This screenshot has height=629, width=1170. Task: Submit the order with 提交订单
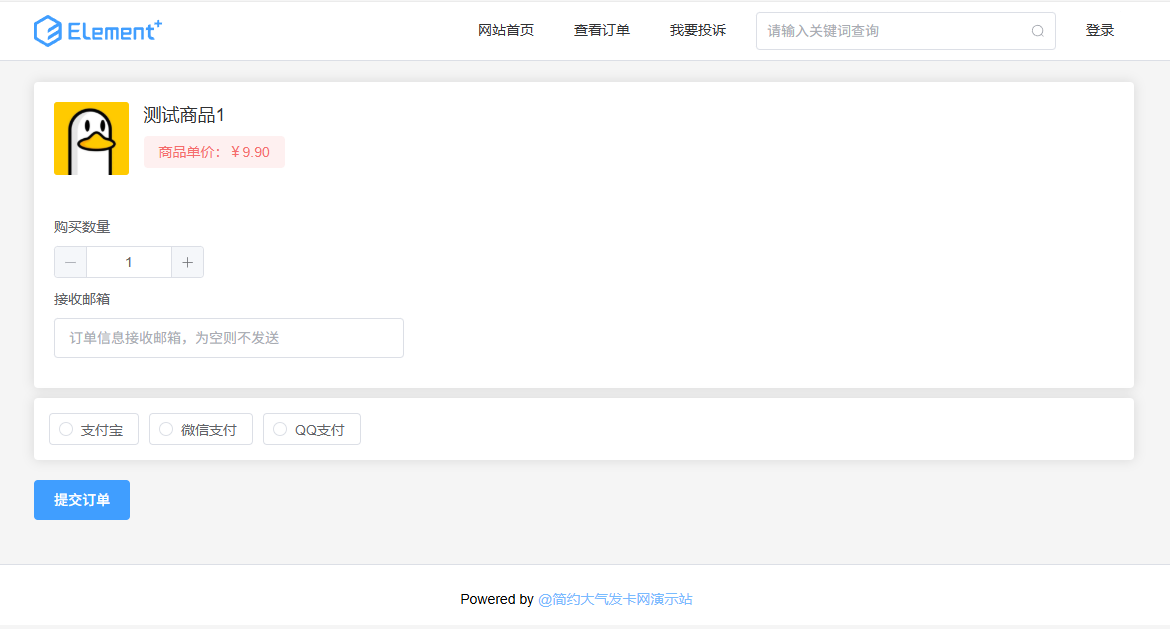(82, 500)
